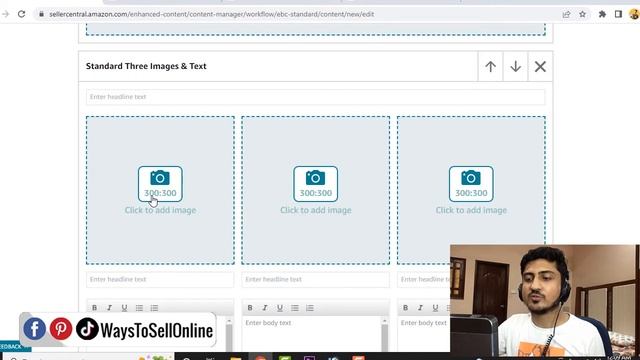Click middle column body text area
640x360 pixels.
click(312, 334)
